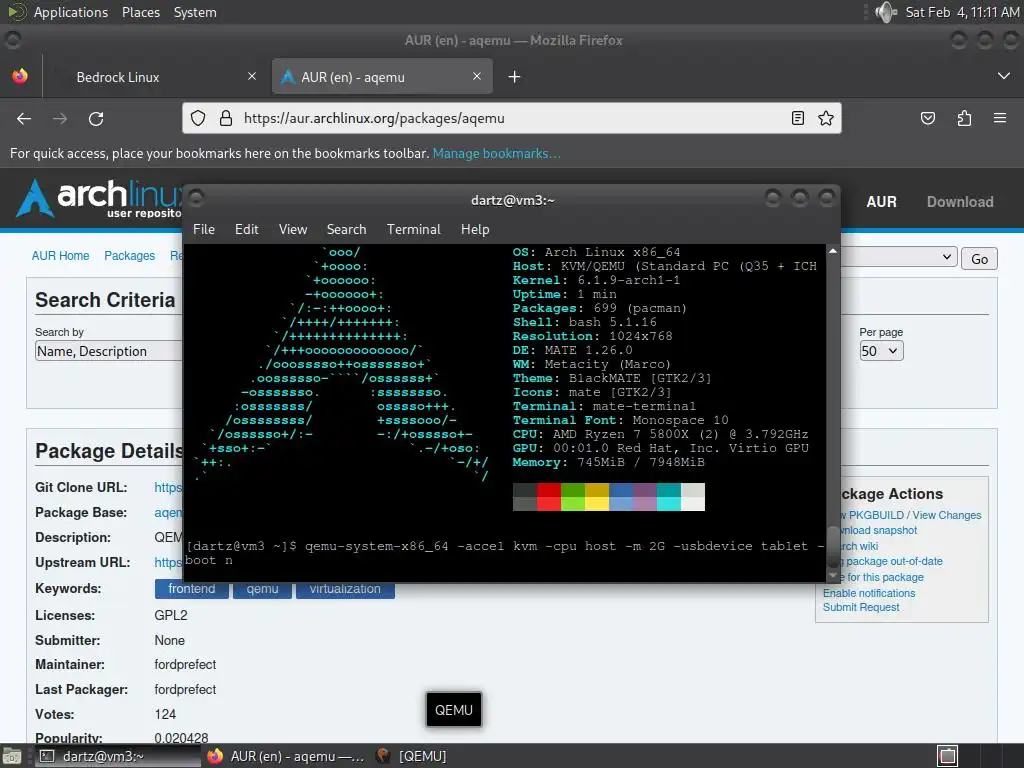Click the terminal window menu button in titlebar

pyautogui.click(x=197, y=197)
